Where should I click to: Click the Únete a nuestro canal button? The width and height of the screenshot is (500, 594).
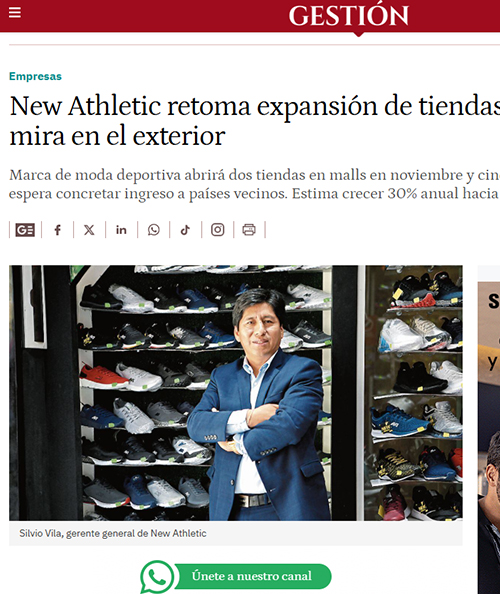[252, 576]
